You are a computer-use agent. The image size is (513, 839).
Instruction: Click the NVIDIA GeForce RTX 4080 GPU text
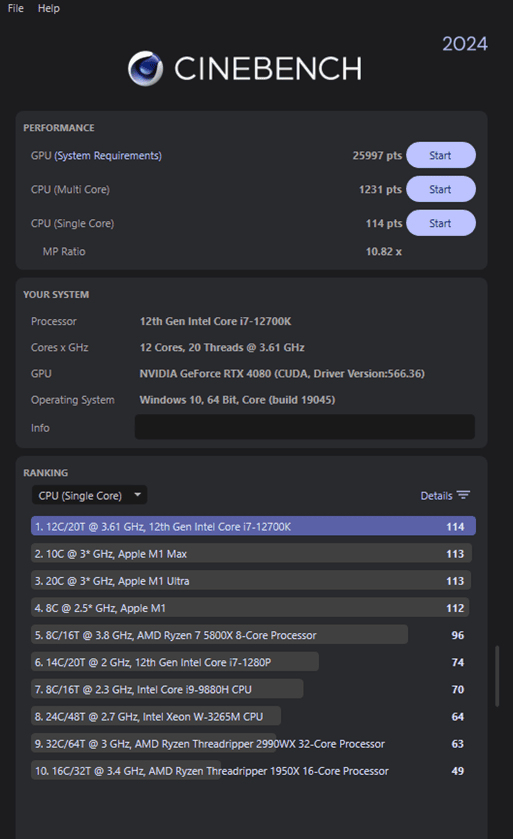click(x=282, y=373)
